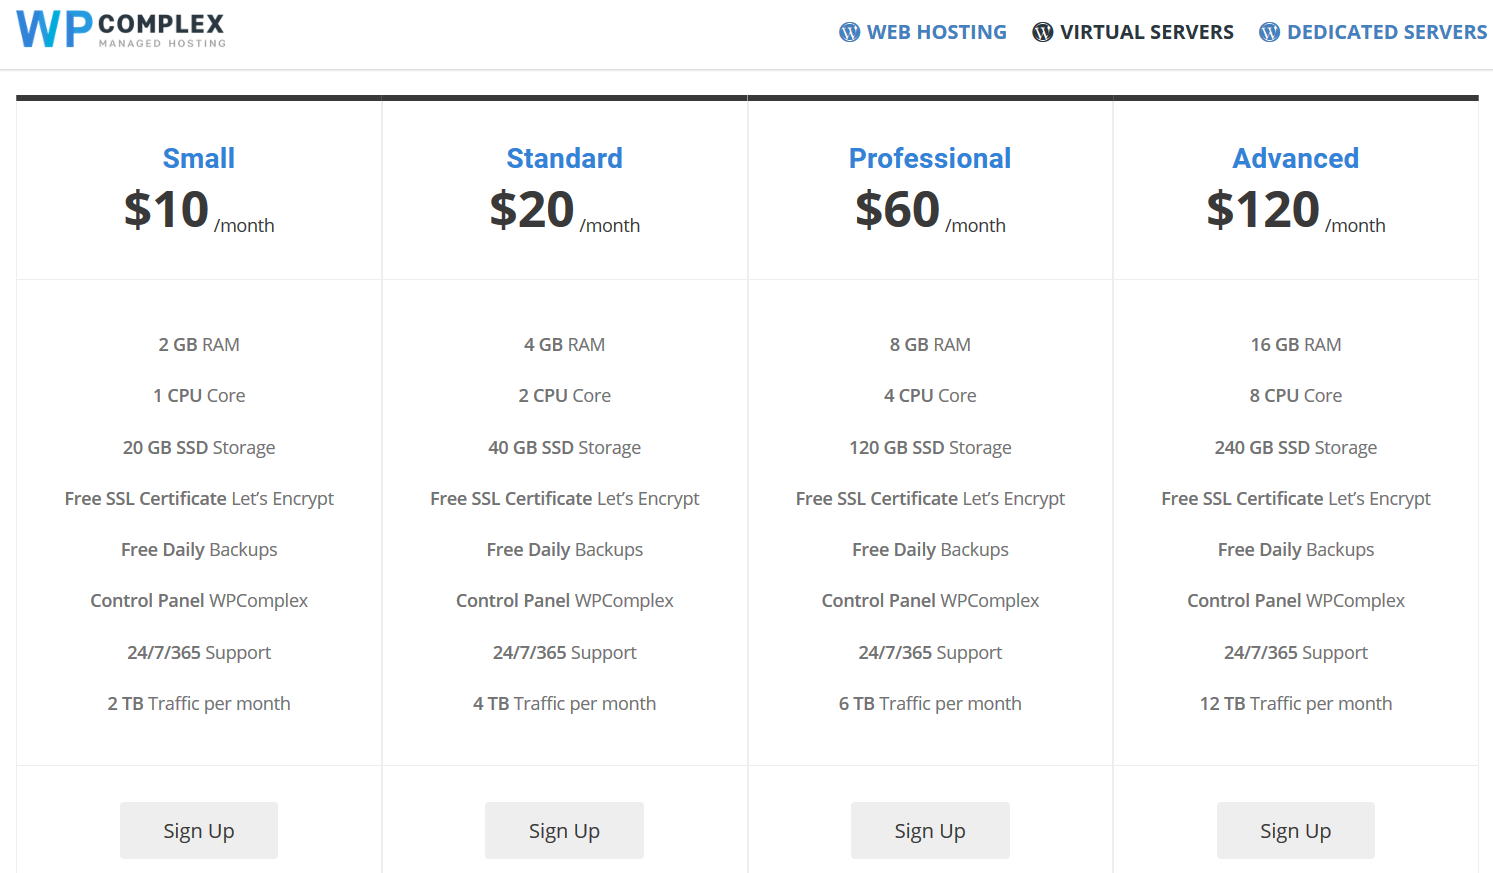Sign up for the Standard plan
1493x873 pixels.
click(564, 830)
